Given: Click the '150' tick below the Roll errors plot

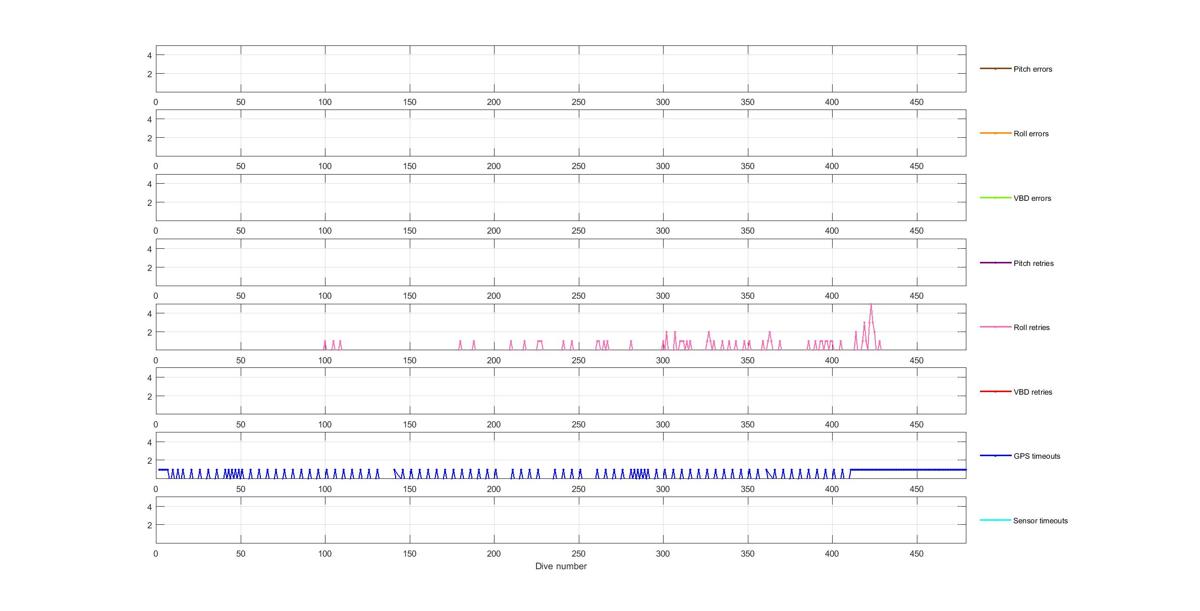Looking at the screenshot, I should pyautogui.click(x=409, y=166).
